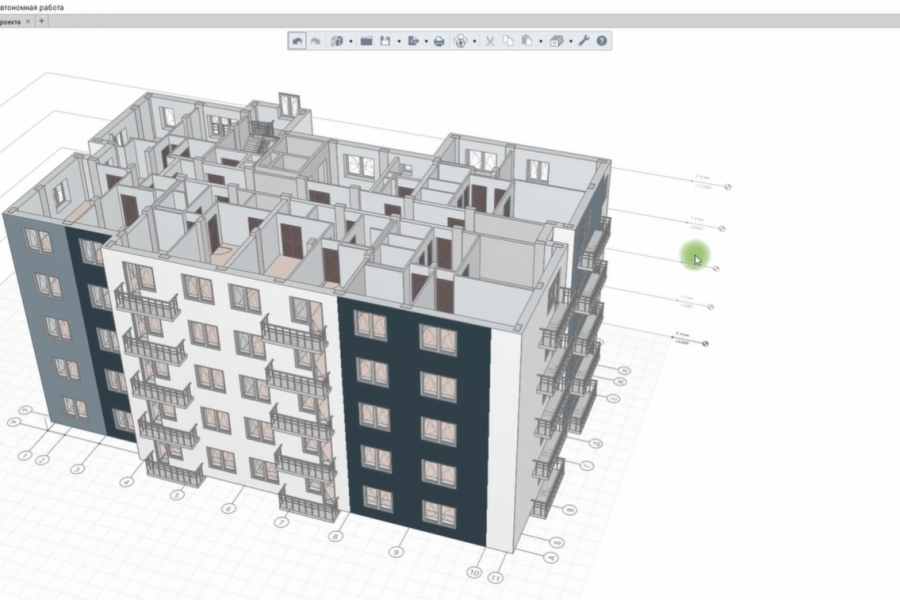Select grid axis bubble 6
The image size is (900, 600).
coord(229,508)
